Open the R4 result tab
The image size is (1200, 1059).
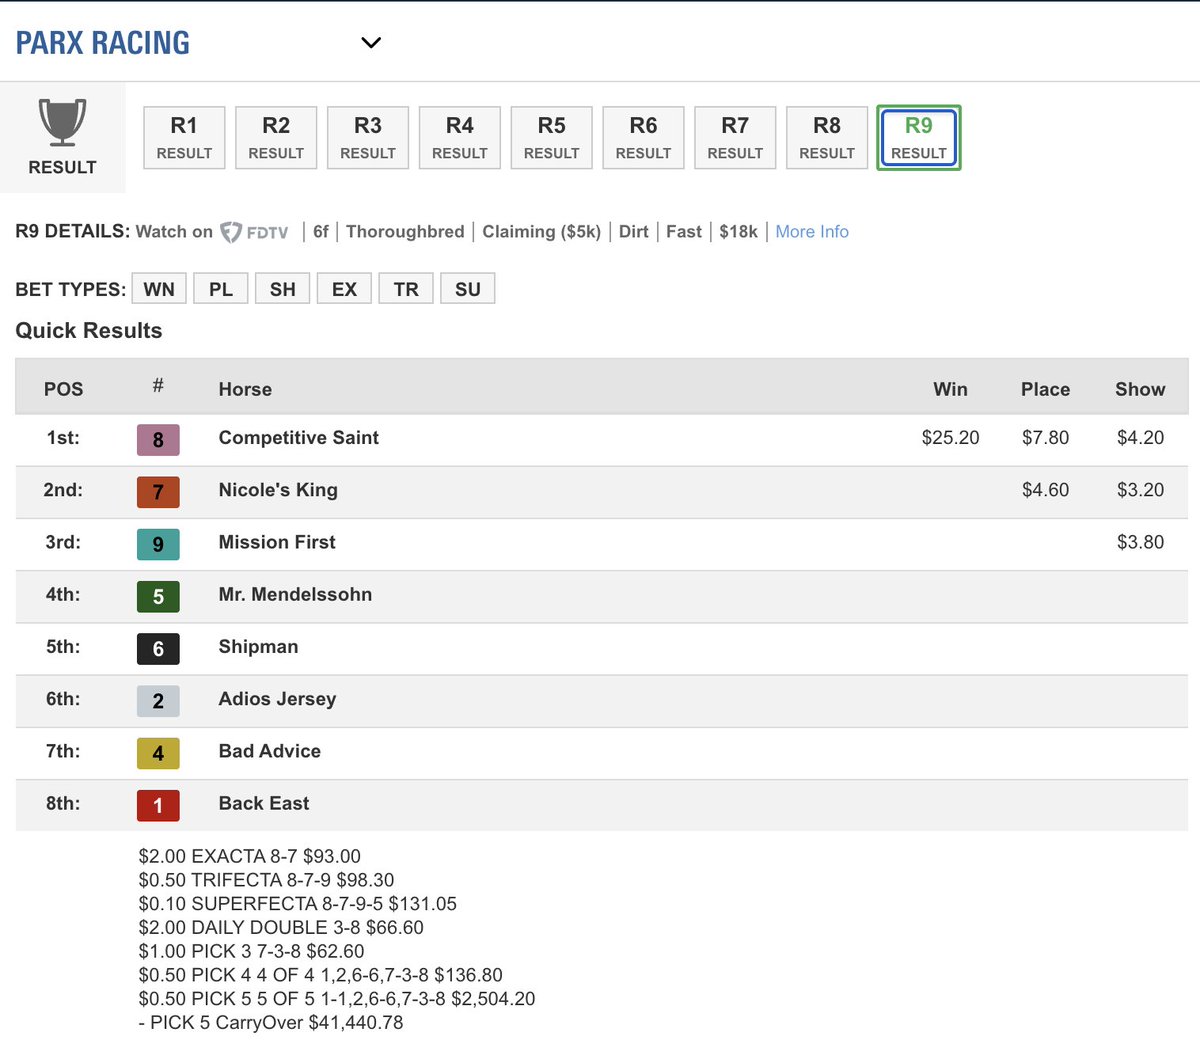(x=460, y=138)
